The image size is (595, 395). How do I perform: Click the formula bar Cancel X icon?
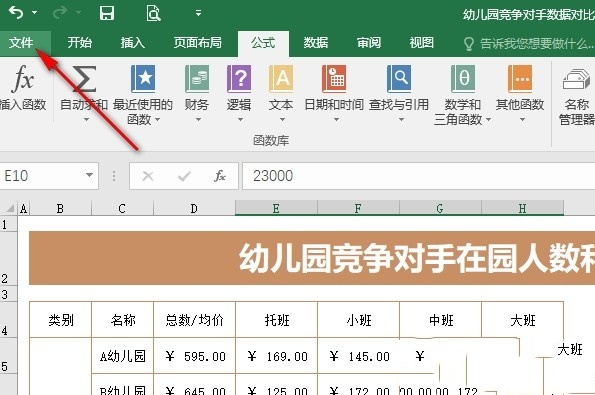[x=148, y=176]
